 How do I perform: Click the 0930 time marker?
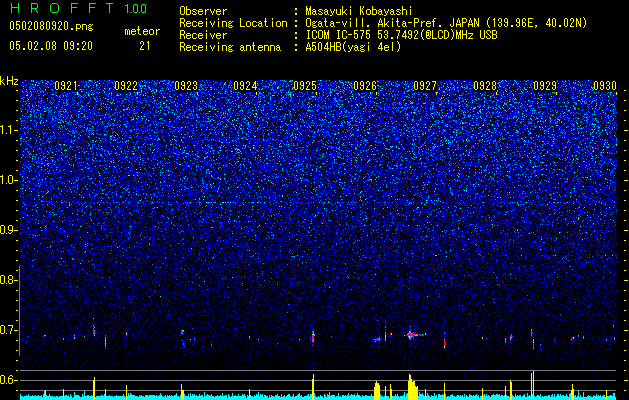pyautogui.click(x=605, y=86)
